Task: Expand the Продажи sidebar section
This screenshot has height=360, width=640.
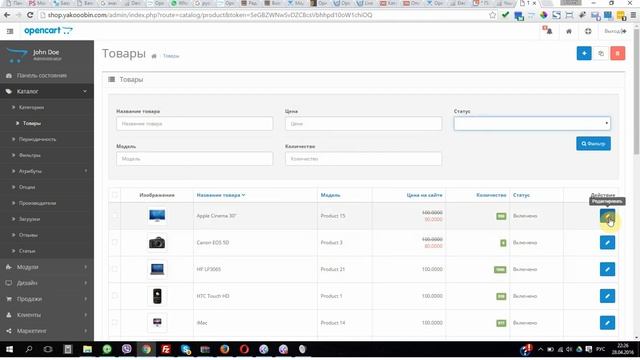Action: (x=47, y=299)
